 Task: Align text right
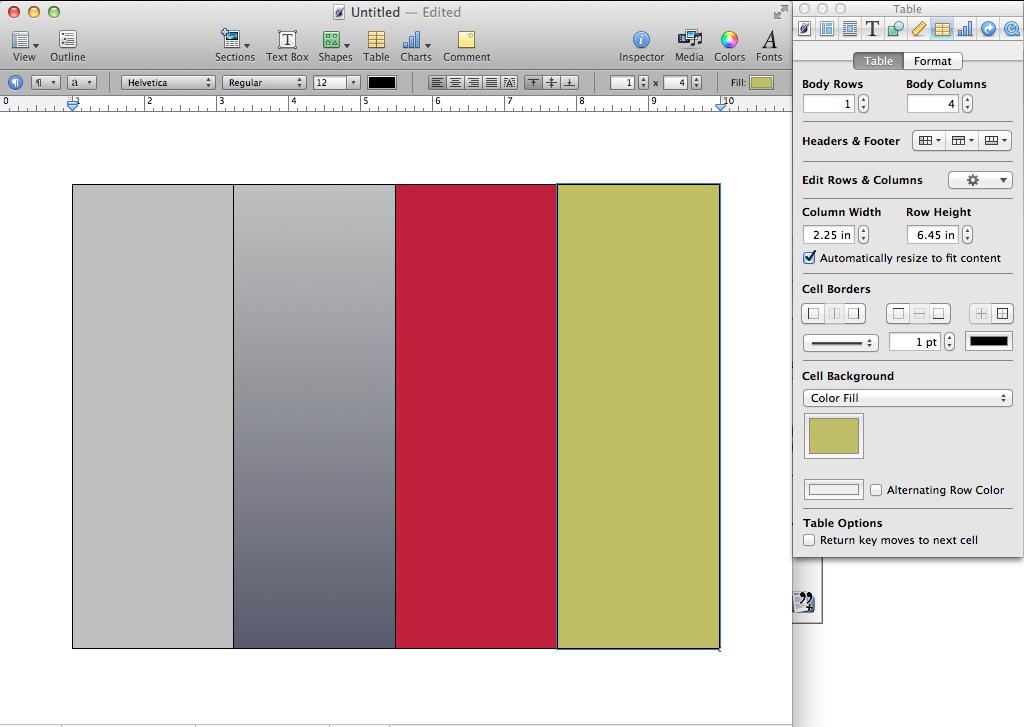click(473, 82)
